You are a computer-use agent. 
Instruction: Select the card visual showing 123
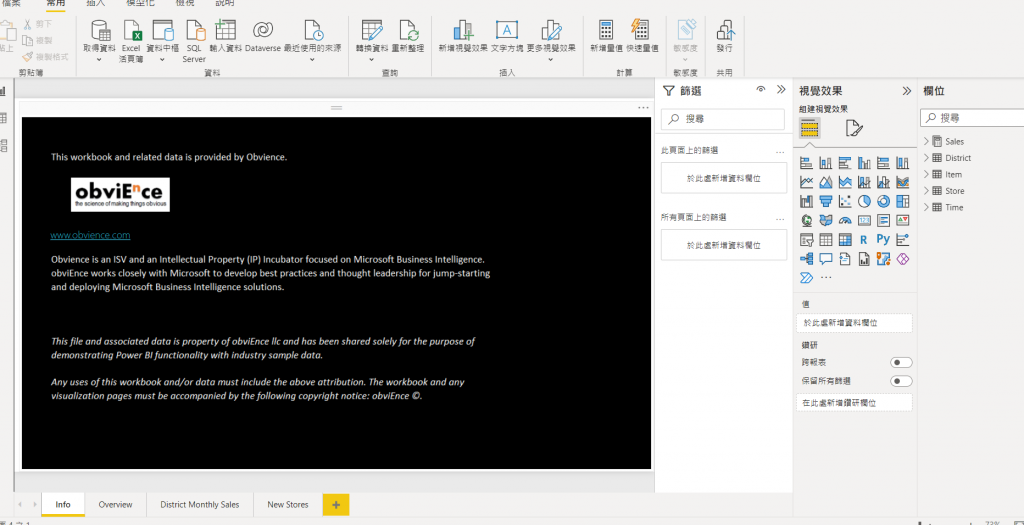pyautogui.click(x=864, y=221)
